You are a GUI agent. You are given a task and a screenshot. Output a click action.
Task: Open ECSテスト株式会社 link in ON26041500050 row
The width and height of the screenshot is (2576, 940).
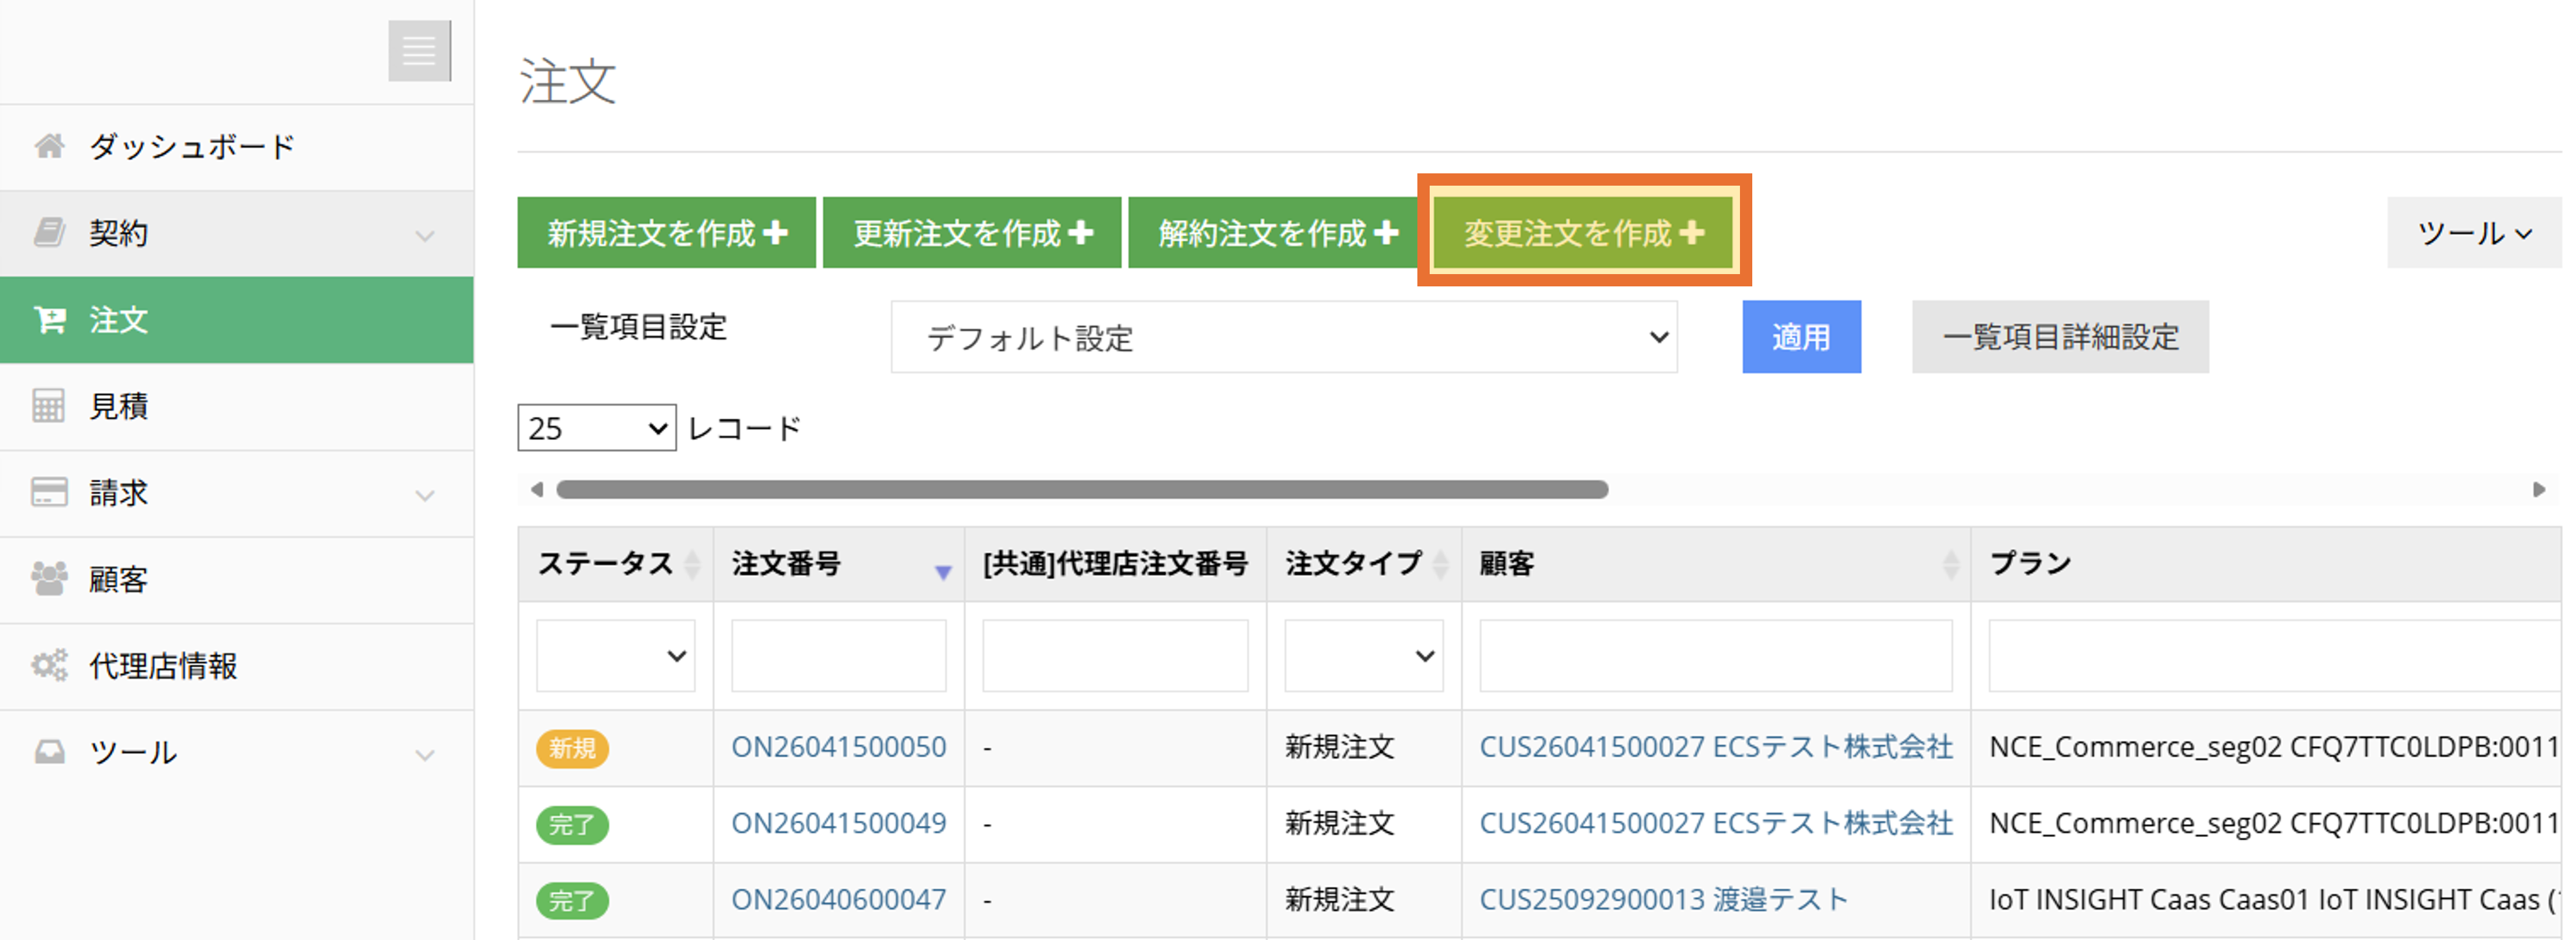[x=1716, y=747]
